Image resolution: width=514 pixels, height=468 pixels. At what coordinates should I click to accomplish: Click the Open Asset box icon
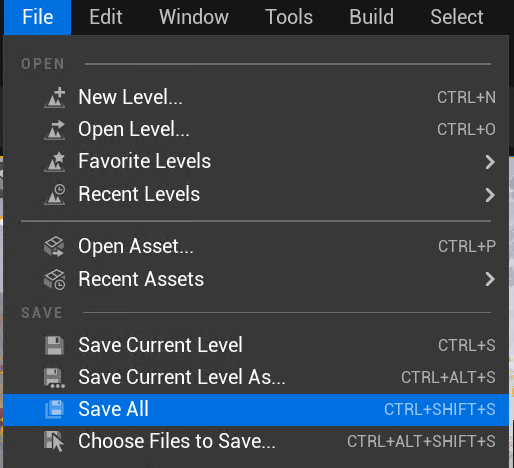tap(54, 246)
